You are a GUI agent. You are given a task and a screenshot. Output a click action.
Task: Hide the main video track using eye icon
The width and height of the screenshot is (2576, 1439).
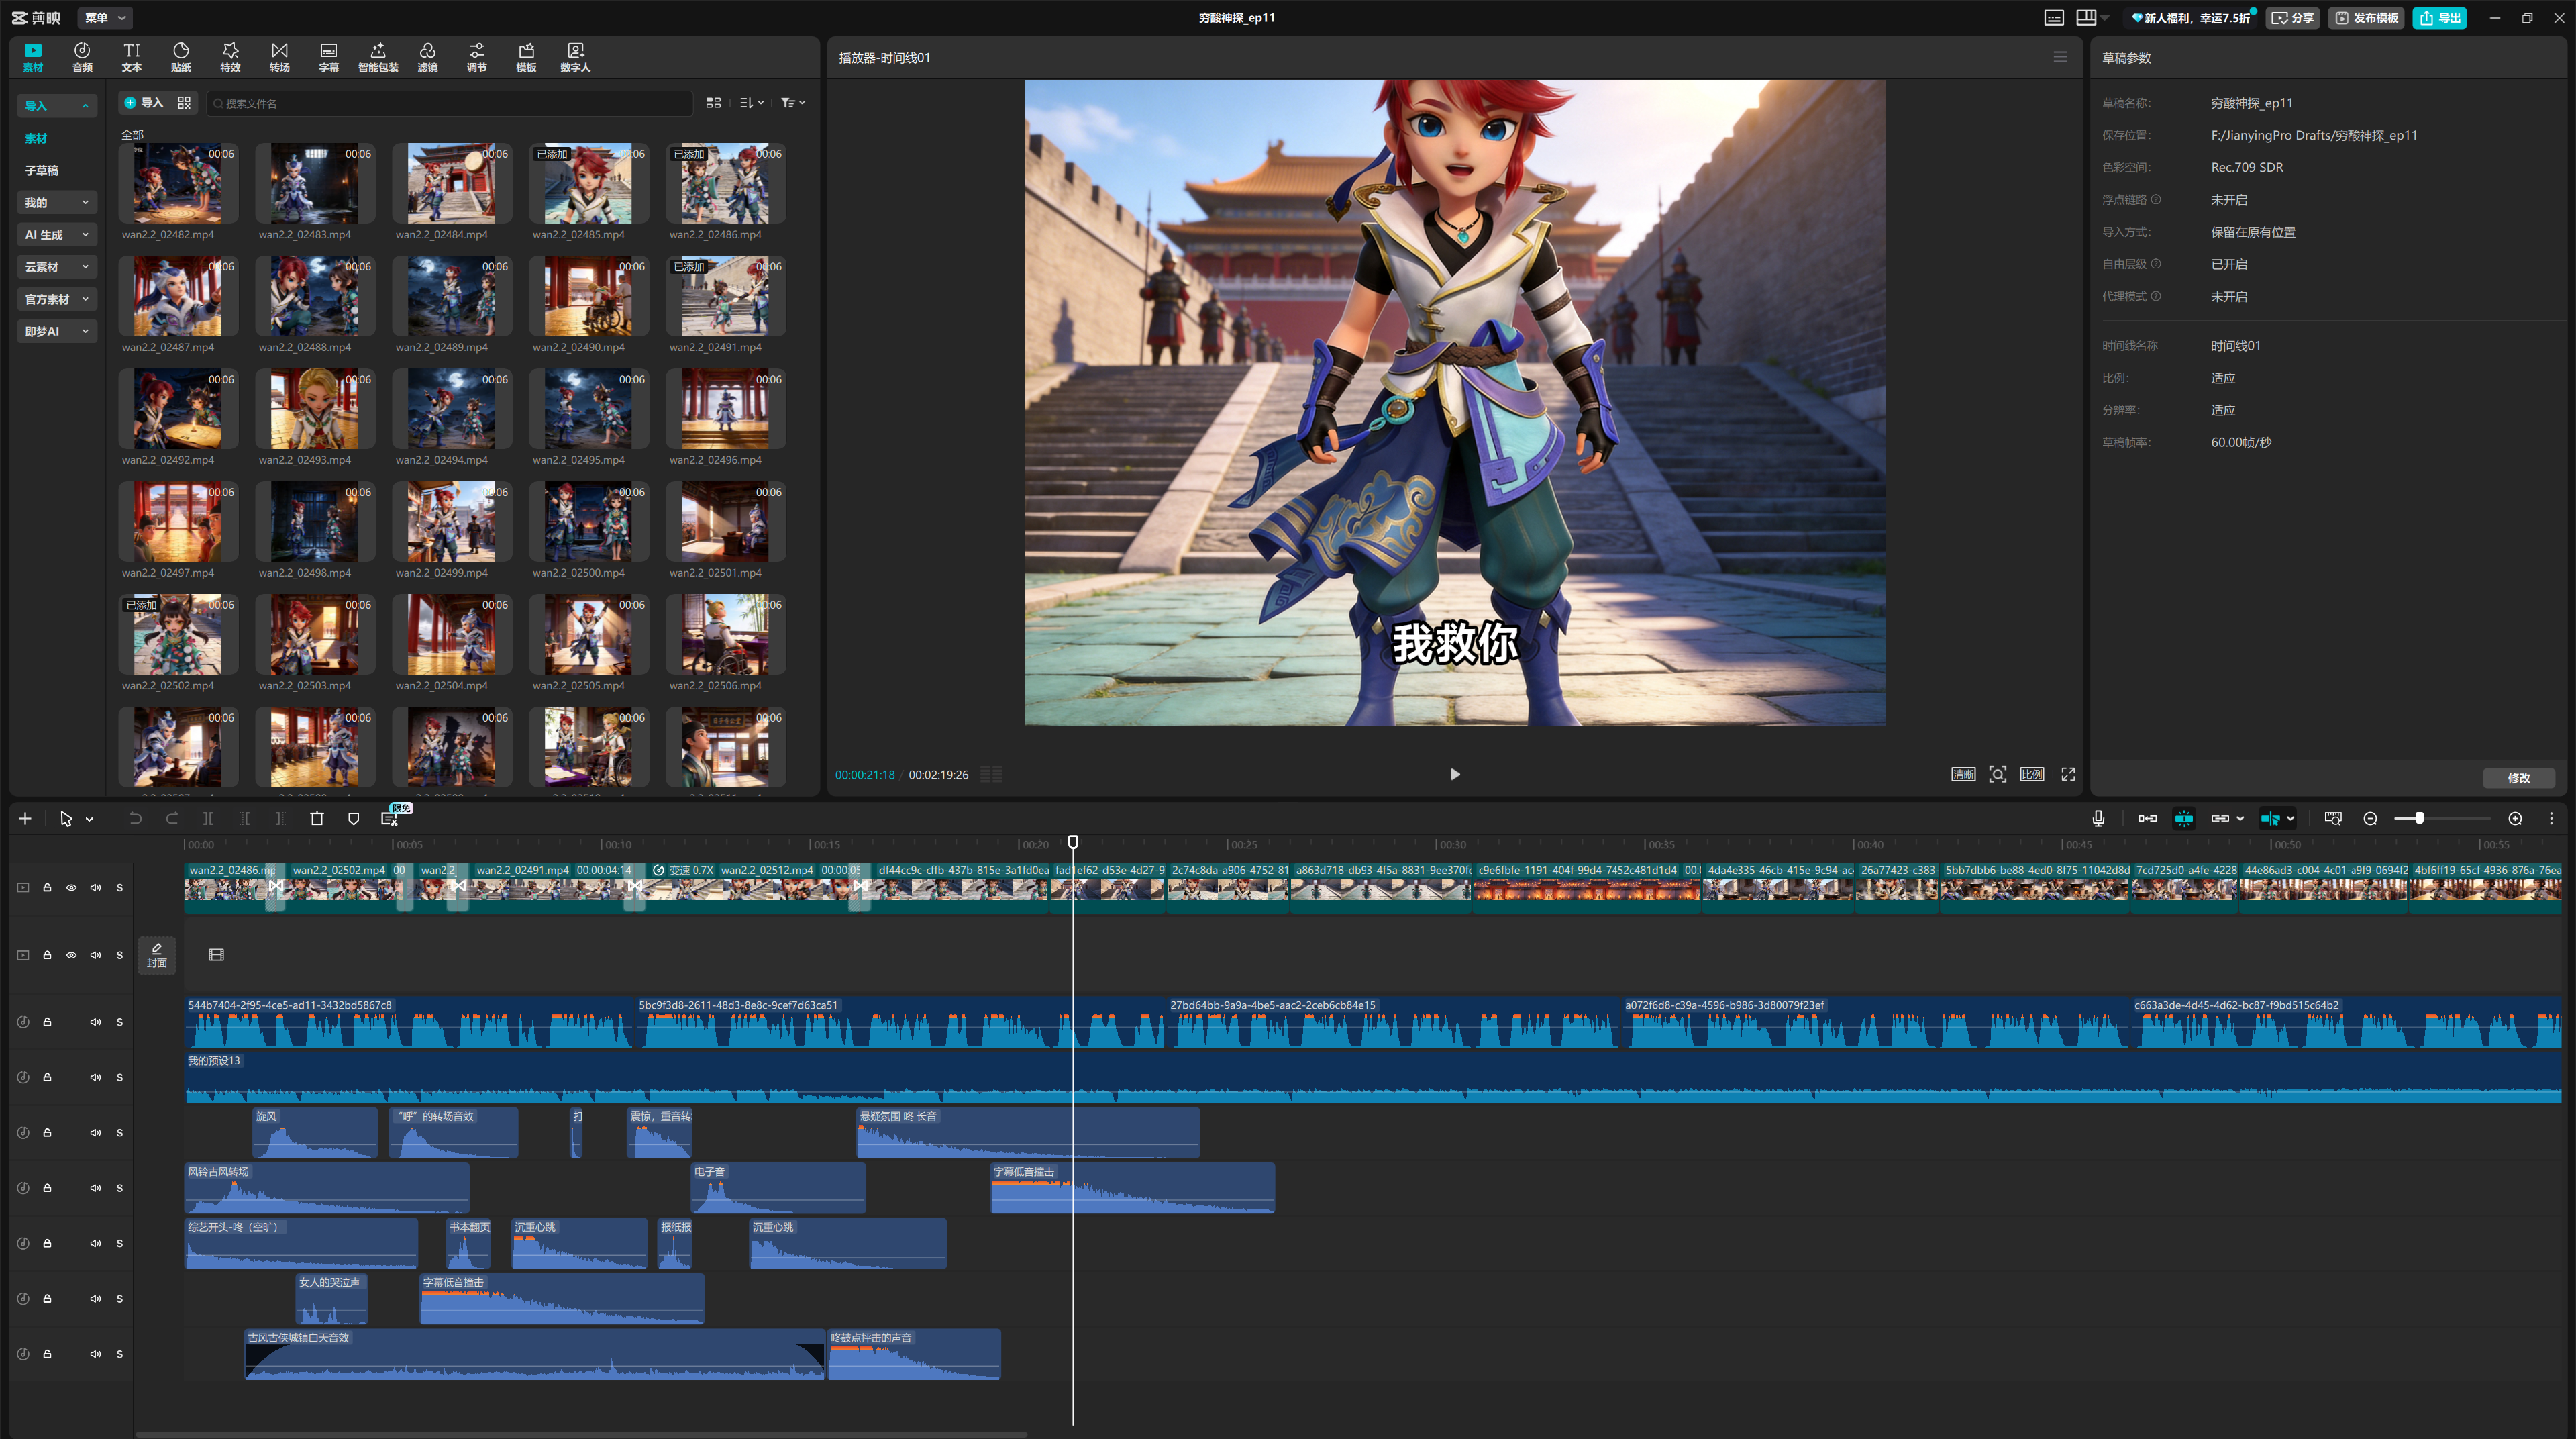tap(71, 887)
